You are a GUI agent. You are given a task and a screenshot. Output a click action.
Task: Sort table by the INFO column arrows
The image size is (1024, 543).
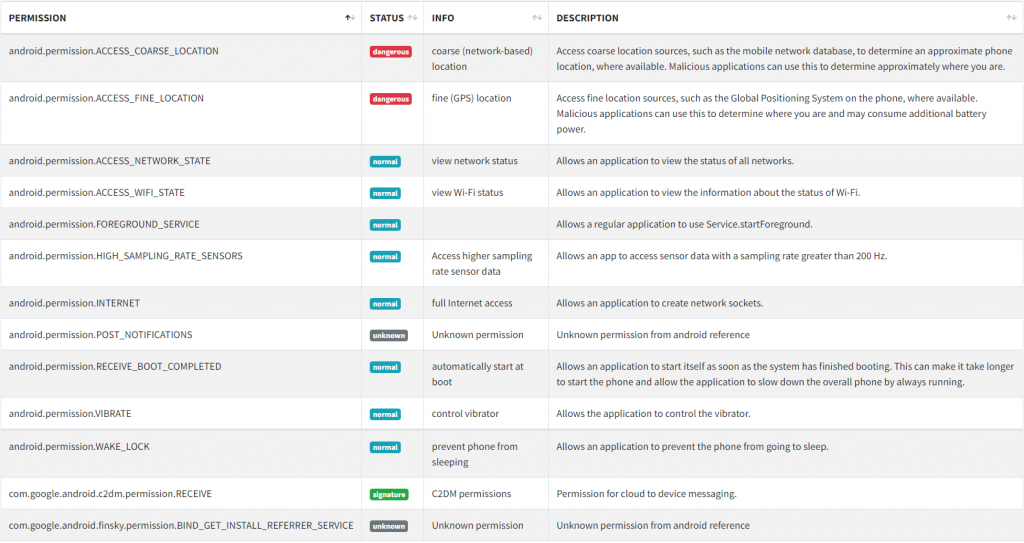click(x=537, y=18)
